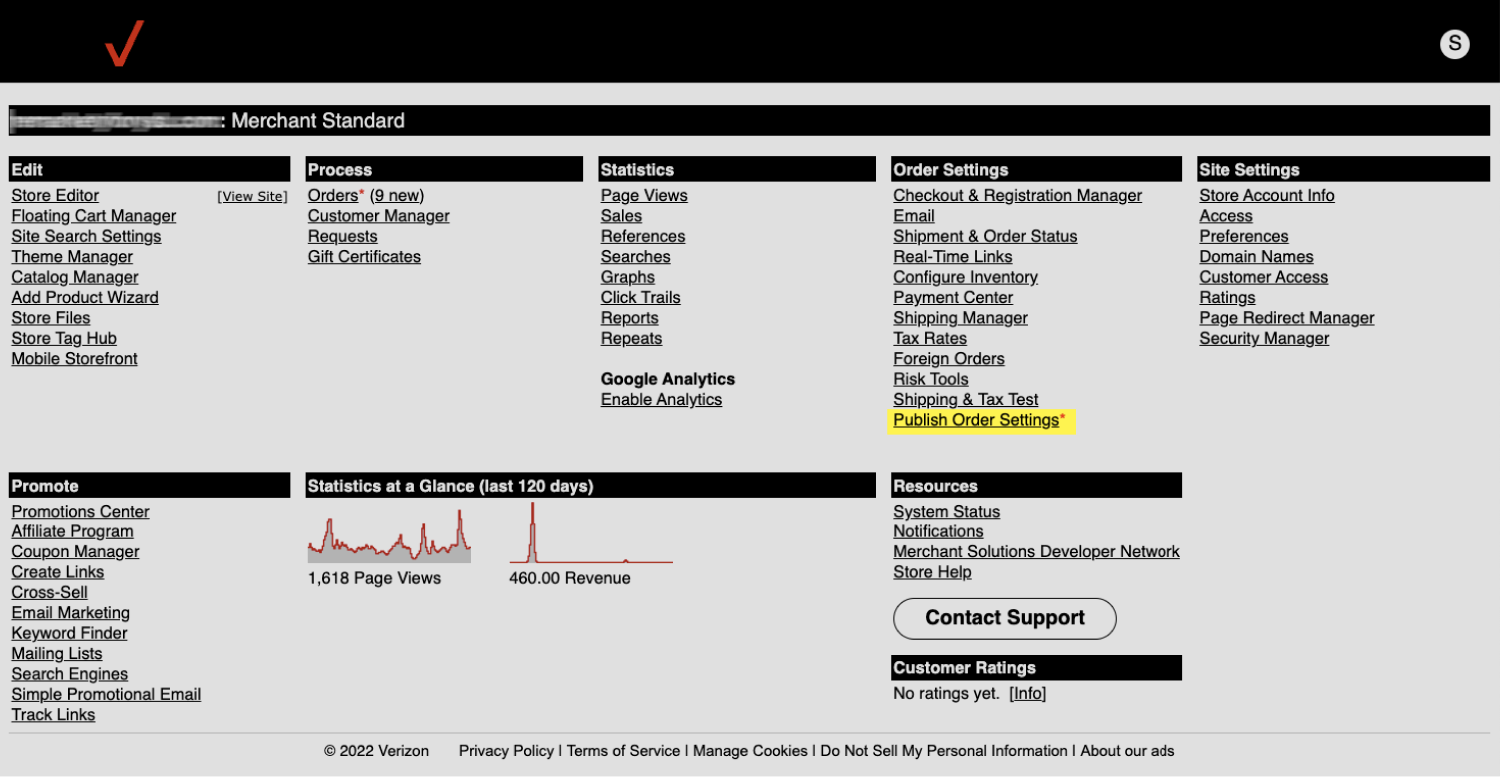This screenshot has height=777, width=1500.
Task: Open the Orders link
Action: tap(333, 196)
